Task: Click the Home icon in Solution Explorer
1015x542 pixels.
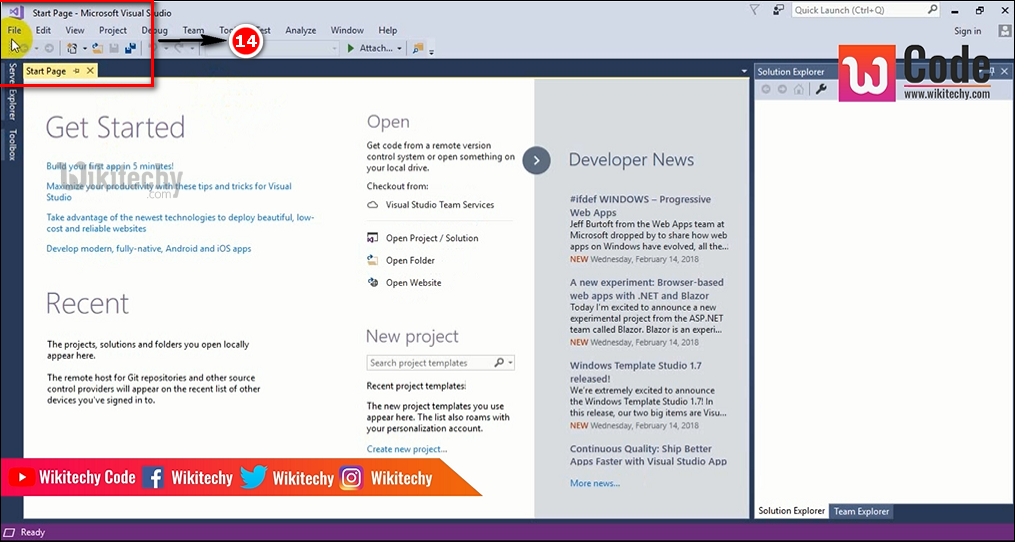Action: tap(798, 89)
